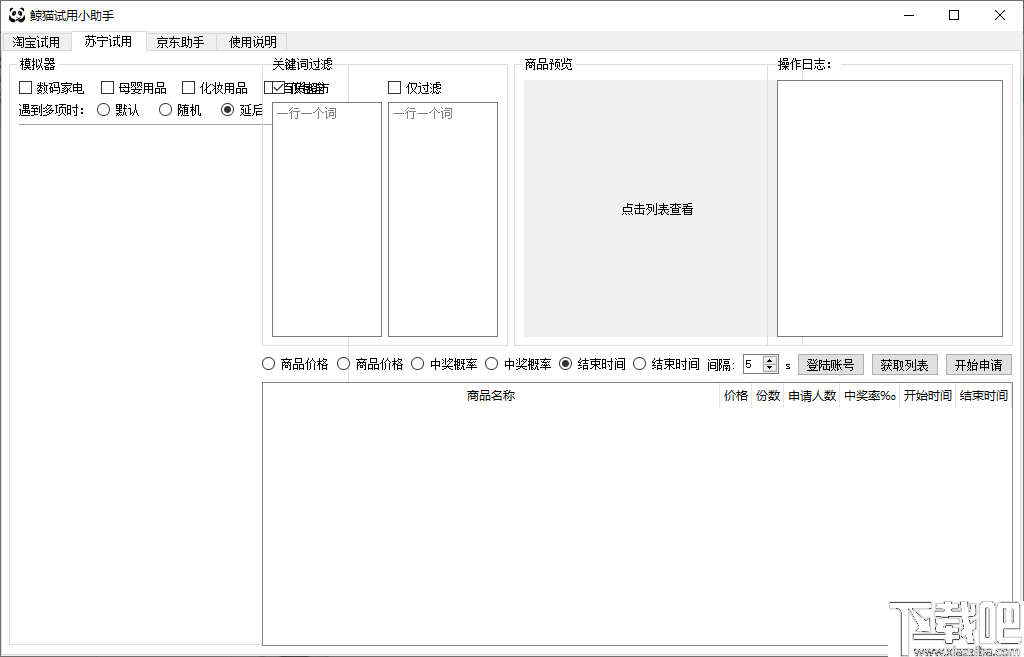Select the 随机 radio option

point(165,110)
